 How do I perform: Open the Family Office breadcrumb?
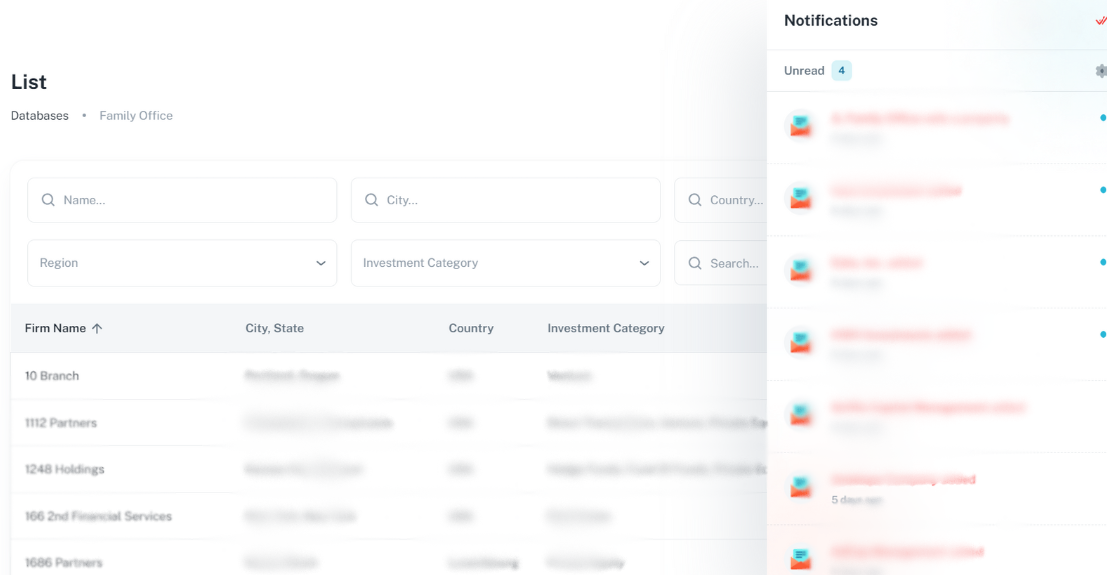pyautogui.click(x=136, y=115)
